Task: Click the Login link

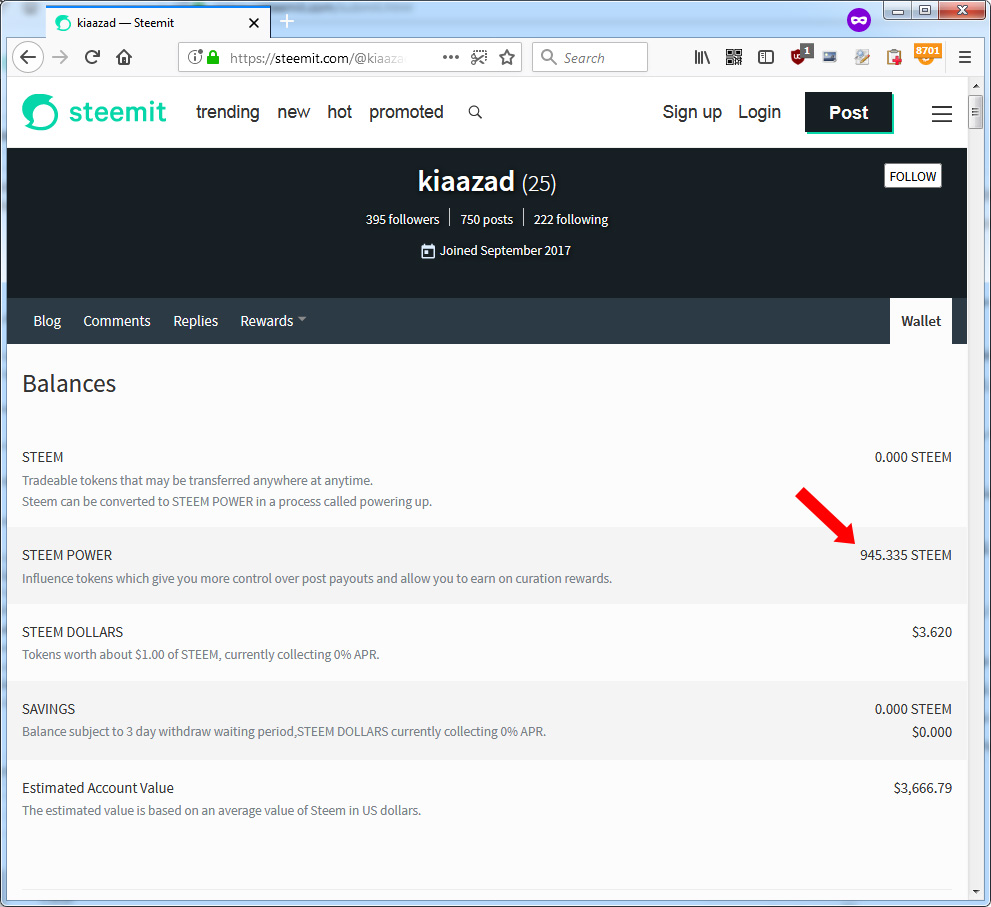Action: click(759, 112)
